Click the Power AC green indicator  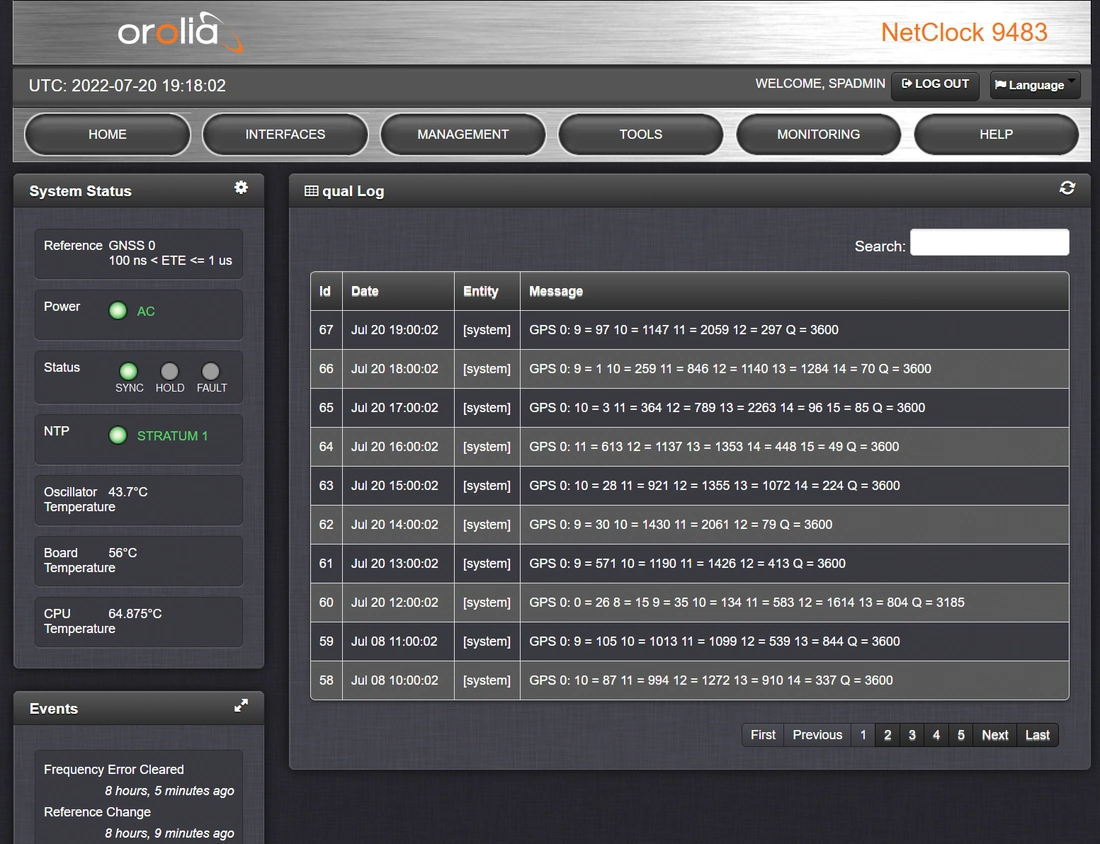[118, 311]
